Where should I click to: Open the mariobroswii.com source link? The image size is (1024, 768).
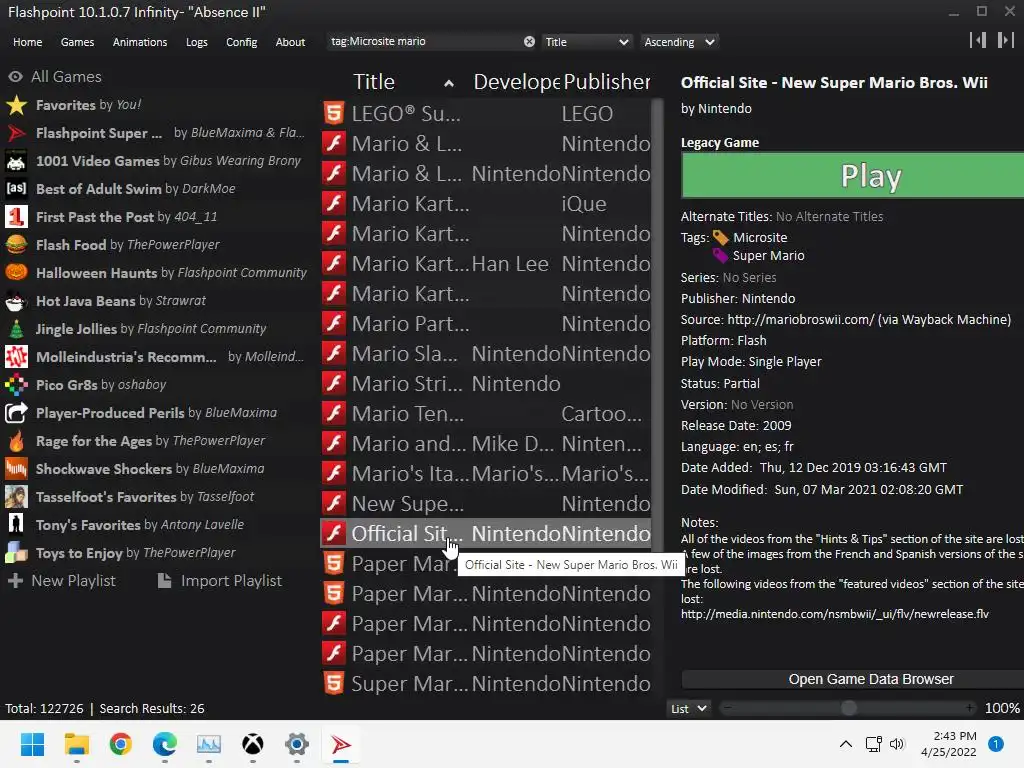pyautogui.click(x=801, y=319)
